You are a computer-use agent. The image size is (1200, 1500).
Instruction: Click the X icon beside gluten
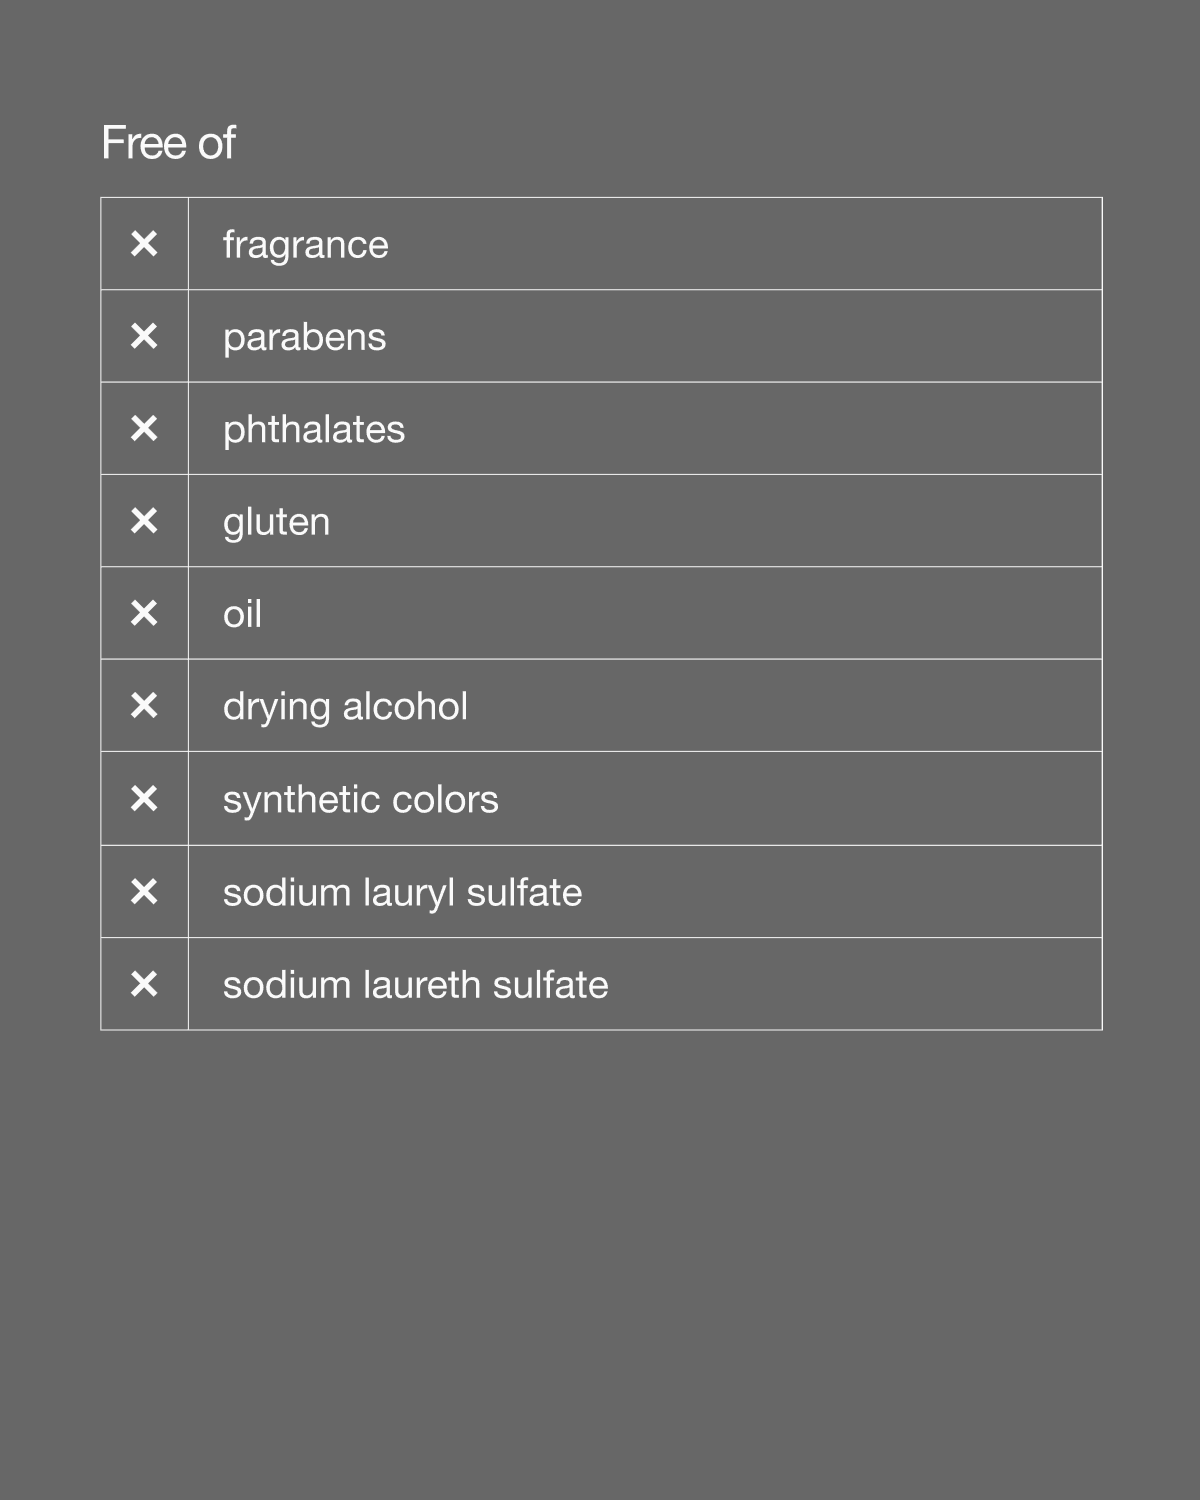144,521
